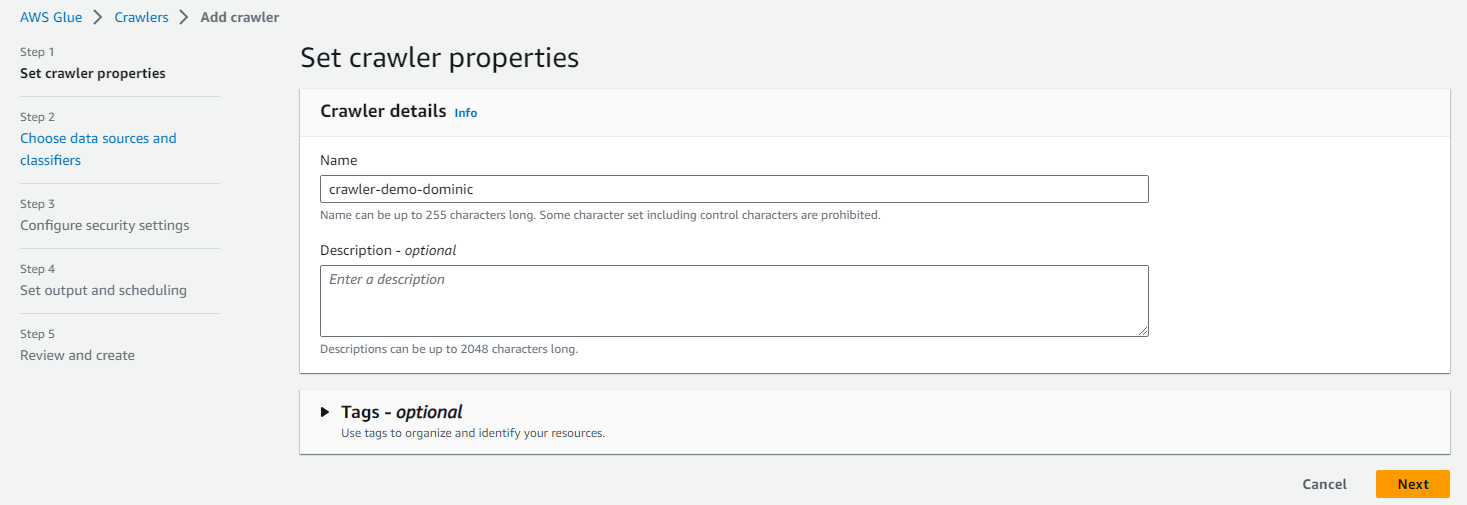Click the Add crawler breadcrumb text

click(x=240, y=17)
